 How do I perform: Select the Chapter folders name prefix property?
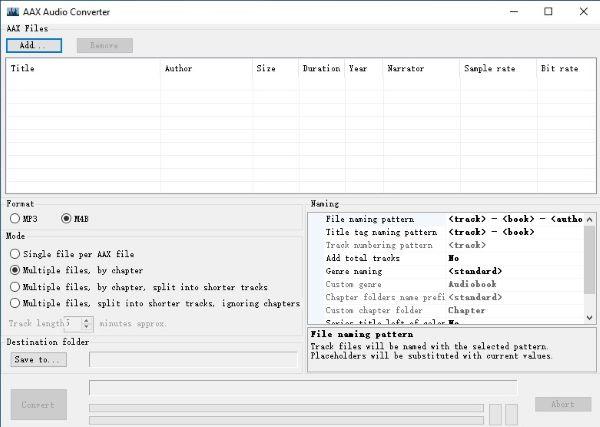[385, 297]
